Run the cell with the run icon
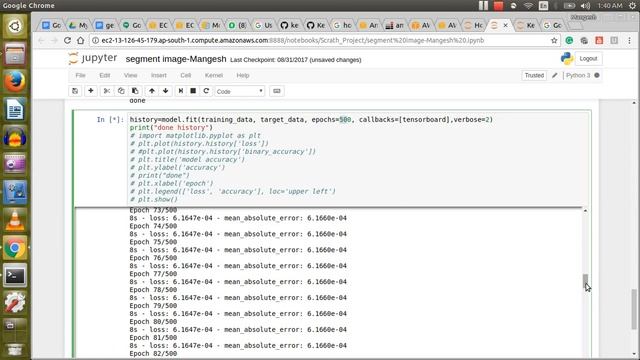This screenshot has width=640, height=360. coord(181,91)
